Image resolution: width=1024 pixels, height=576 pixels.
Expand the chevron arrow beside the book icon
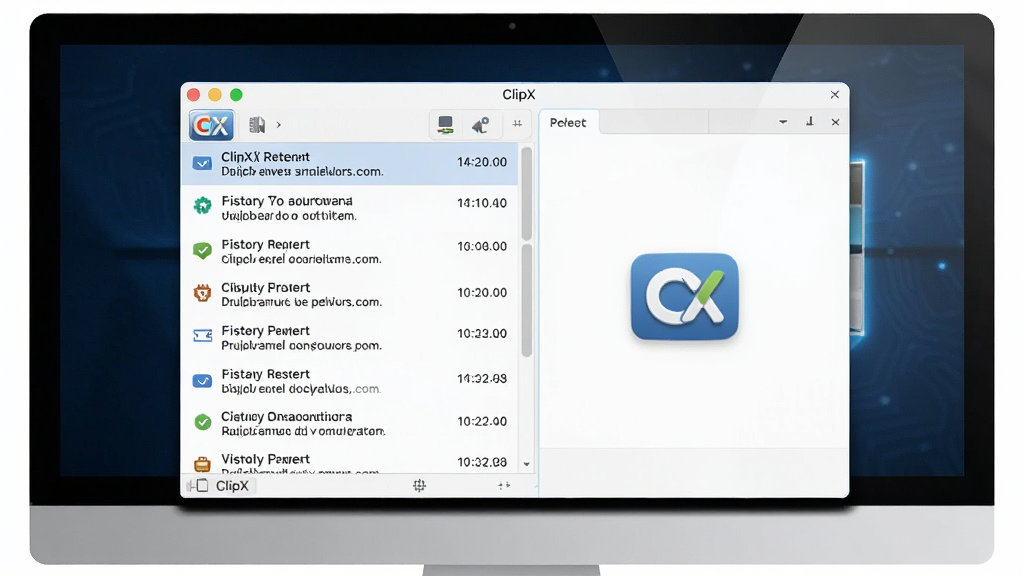[279, 124]
